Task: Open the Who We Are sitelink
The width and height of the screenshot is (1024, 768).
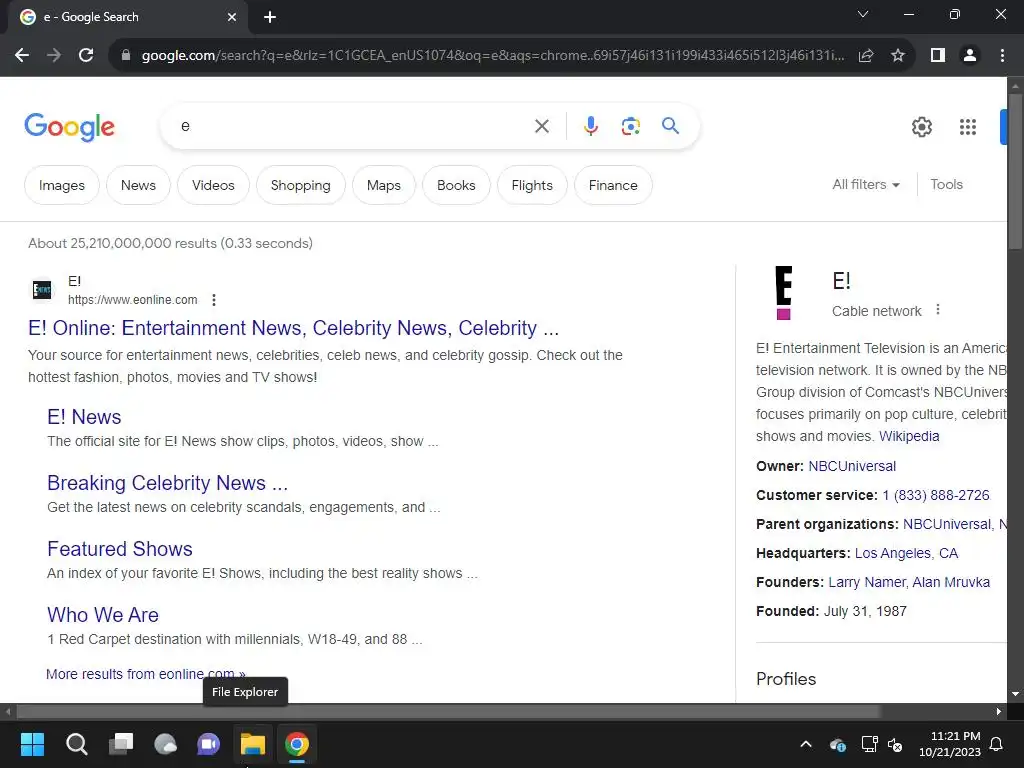Action: tap(103, 615)
